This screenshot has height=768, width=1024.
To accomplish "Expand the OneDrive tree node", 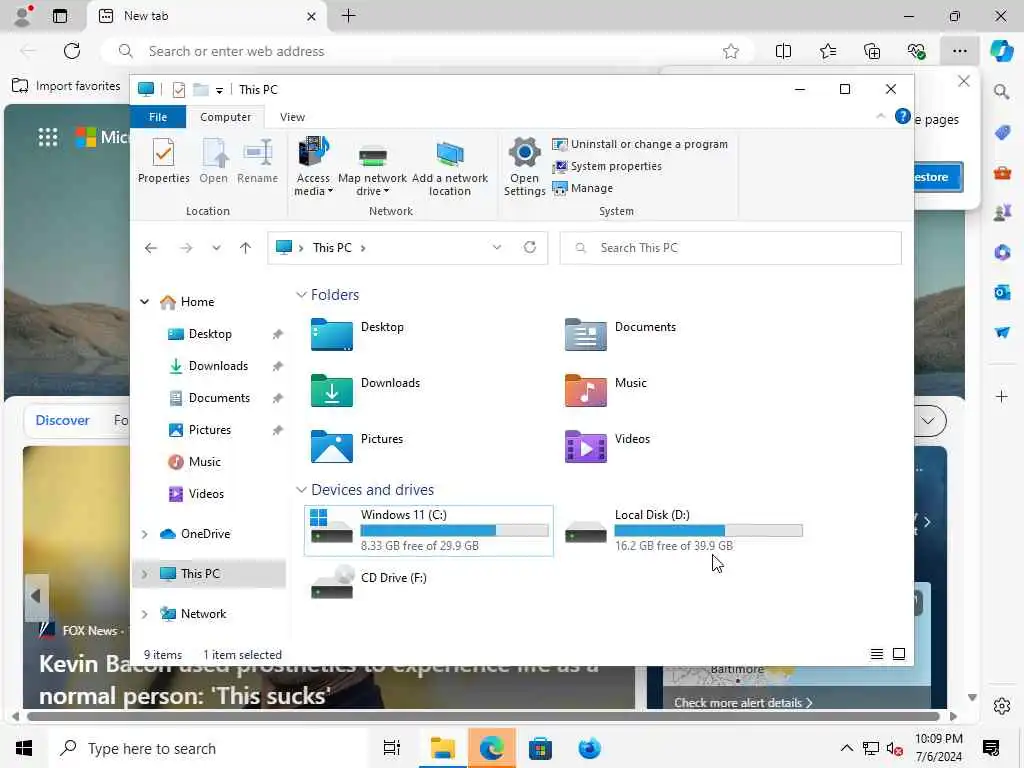I will [x=144, y=534].
